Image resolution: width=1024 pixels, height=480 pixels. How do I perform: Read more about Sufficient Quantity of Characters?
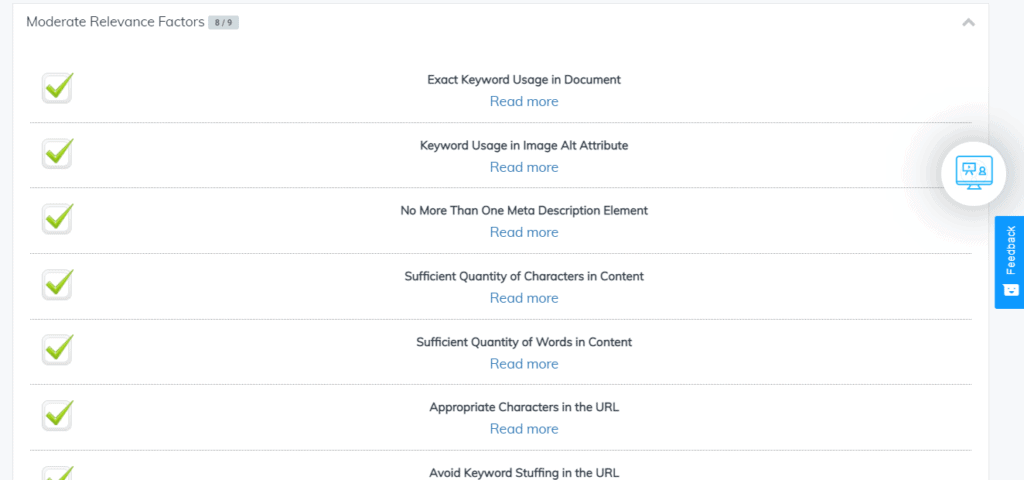(x=524, y=298)
